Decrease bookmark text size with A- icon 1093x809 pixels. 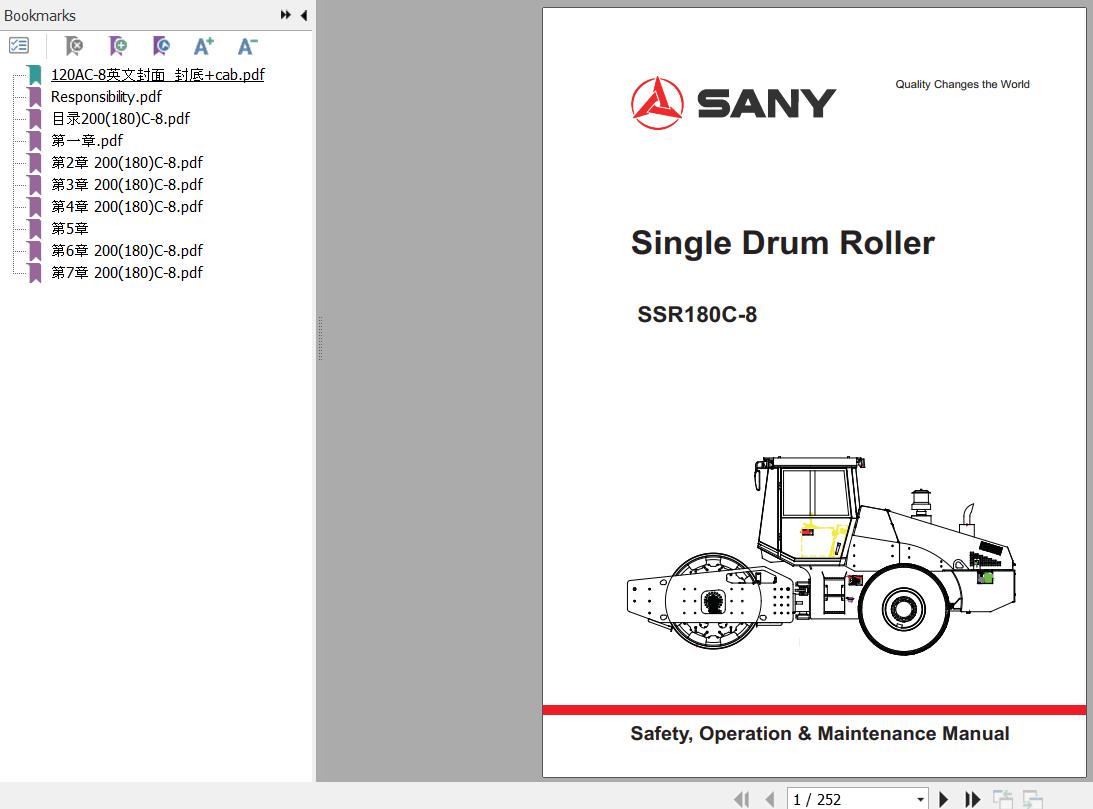(x=247, y=46)
